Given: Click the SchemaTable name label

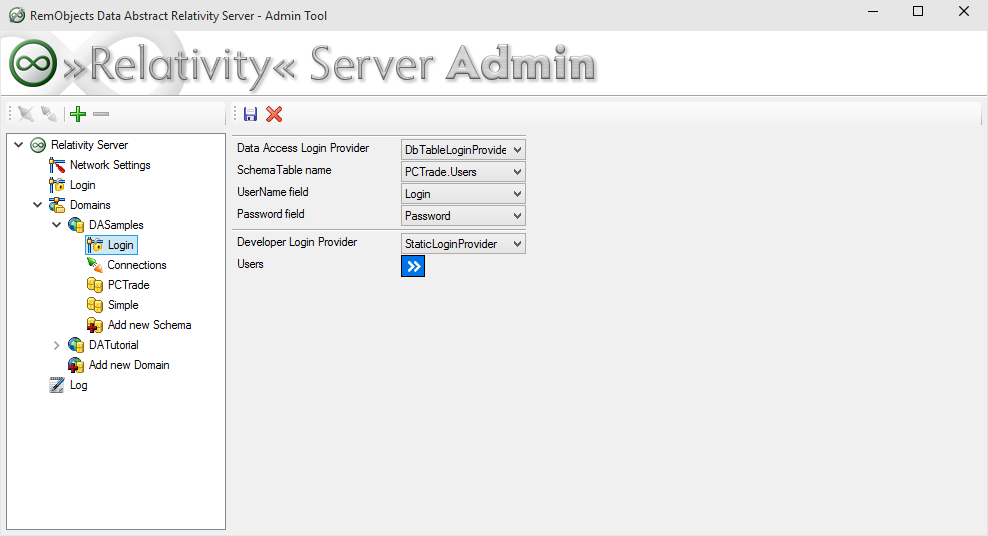Looking at the screenshot, I should tap(284, 170).
